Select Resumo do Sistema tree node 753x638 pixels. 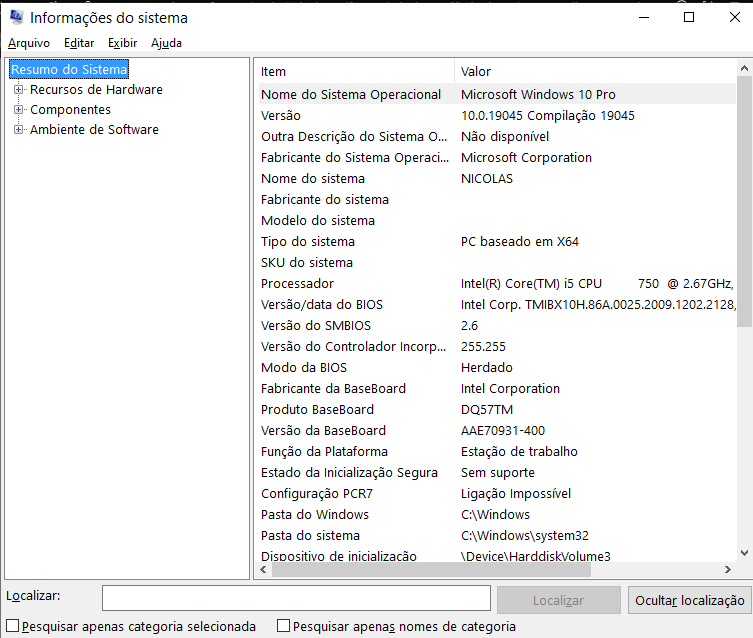pyautogui.click(x=69, y=70)
